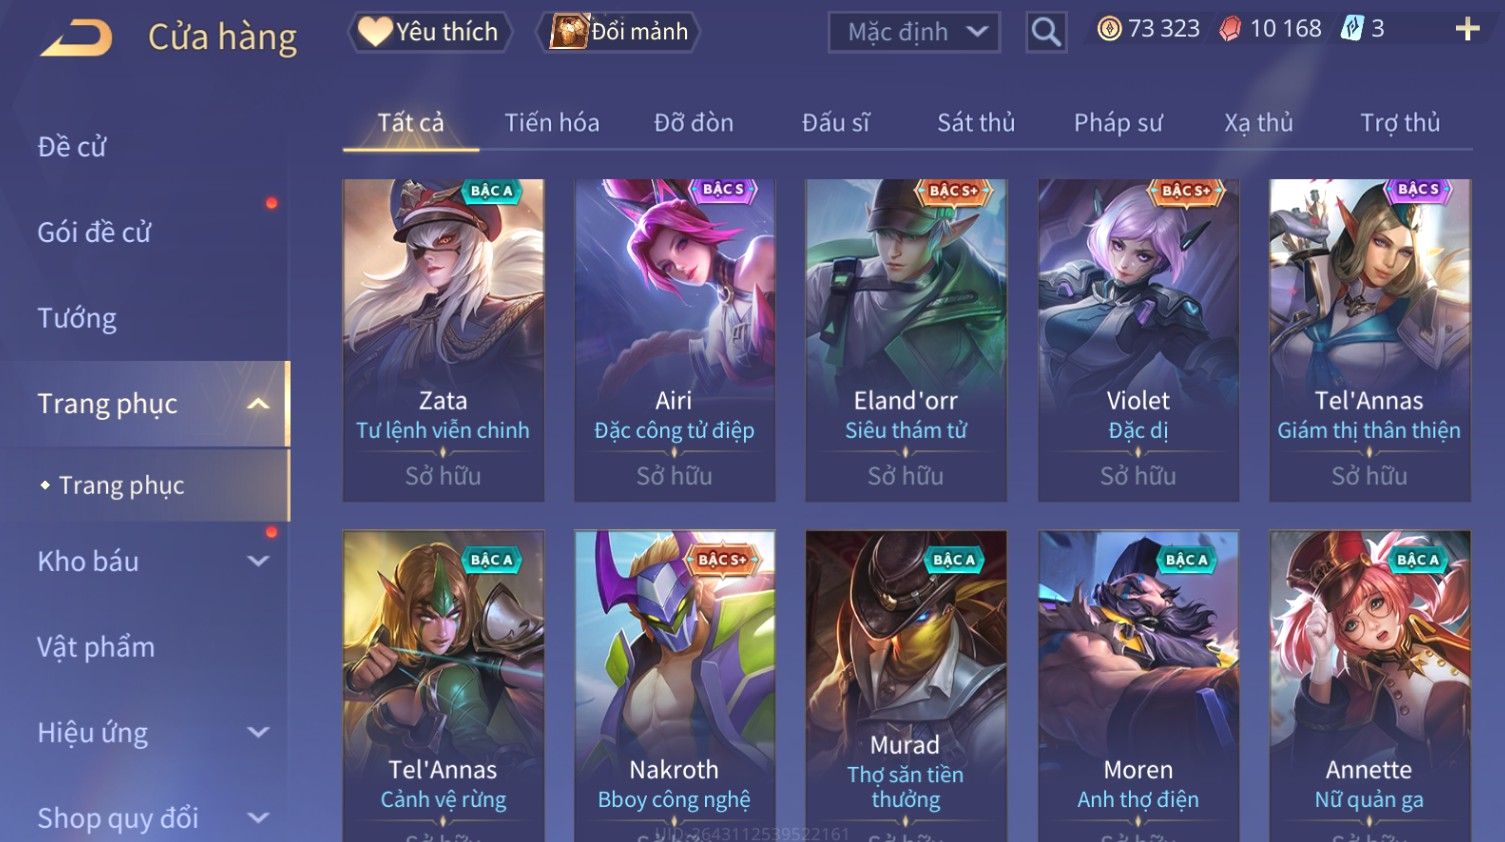Expand the Kho báu sidebar section
The height and width of the screenshot is (842, 1505).
[x=258, y=561]
